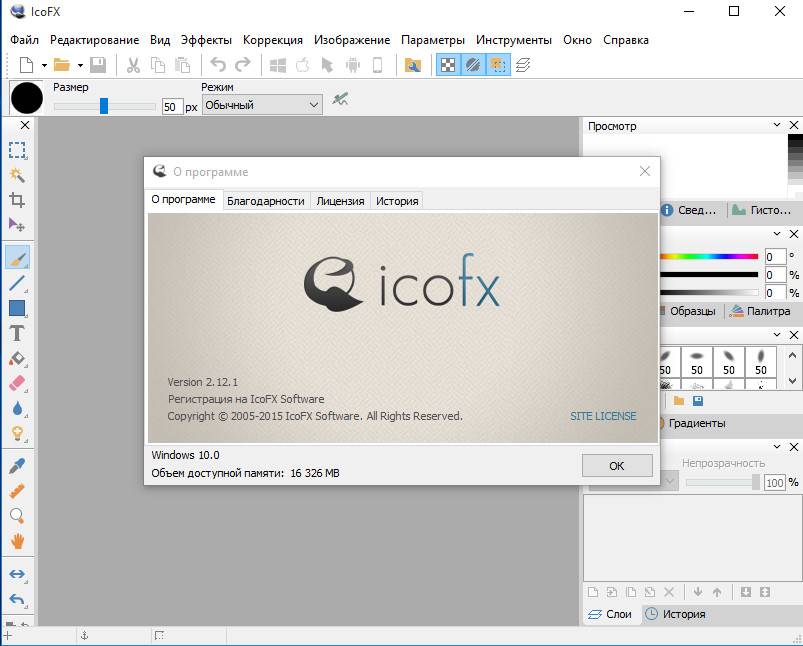Collapse the color sliders panel chevron

(777, 234)
